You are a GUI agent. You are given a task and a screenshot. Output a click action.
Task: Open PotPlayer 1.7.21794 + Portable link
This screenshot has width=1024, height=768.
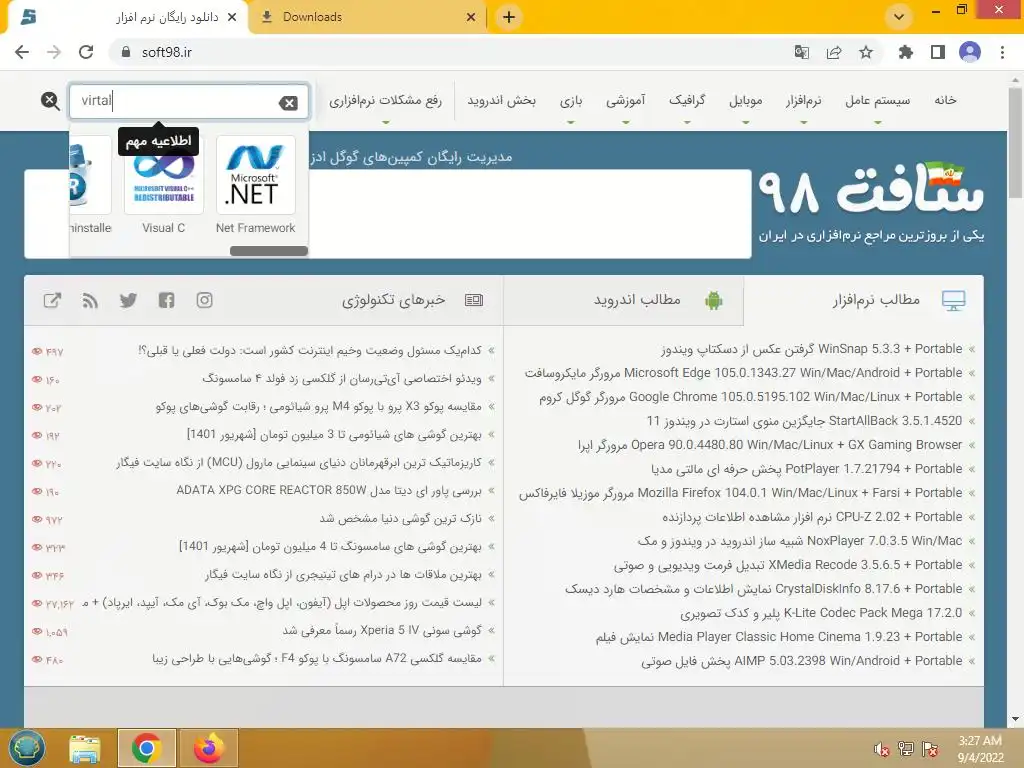(x=807, y=469)
